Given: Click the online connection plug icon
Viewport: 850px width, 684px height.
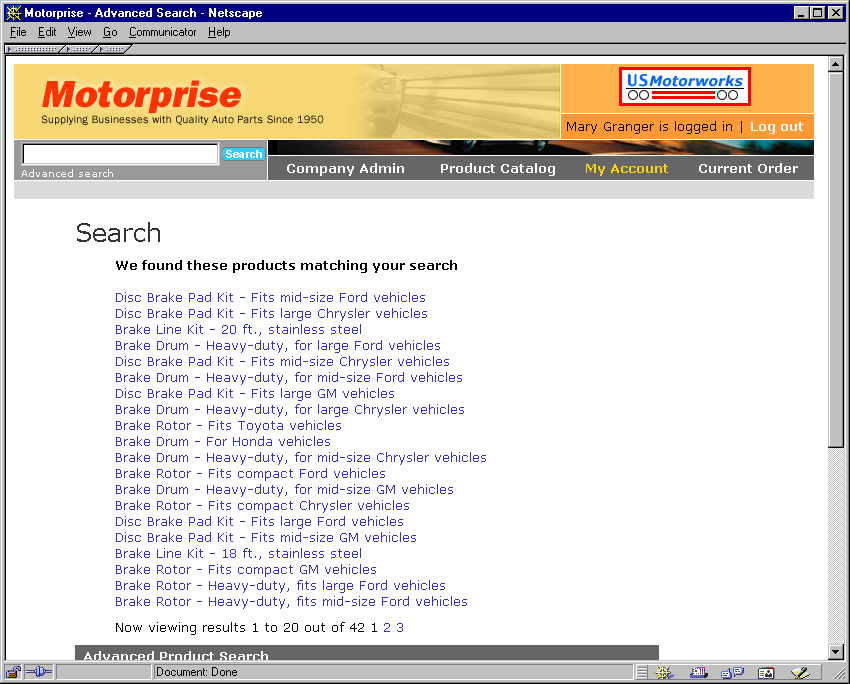Looking at the screenshot, I should (x=38, y=672).
